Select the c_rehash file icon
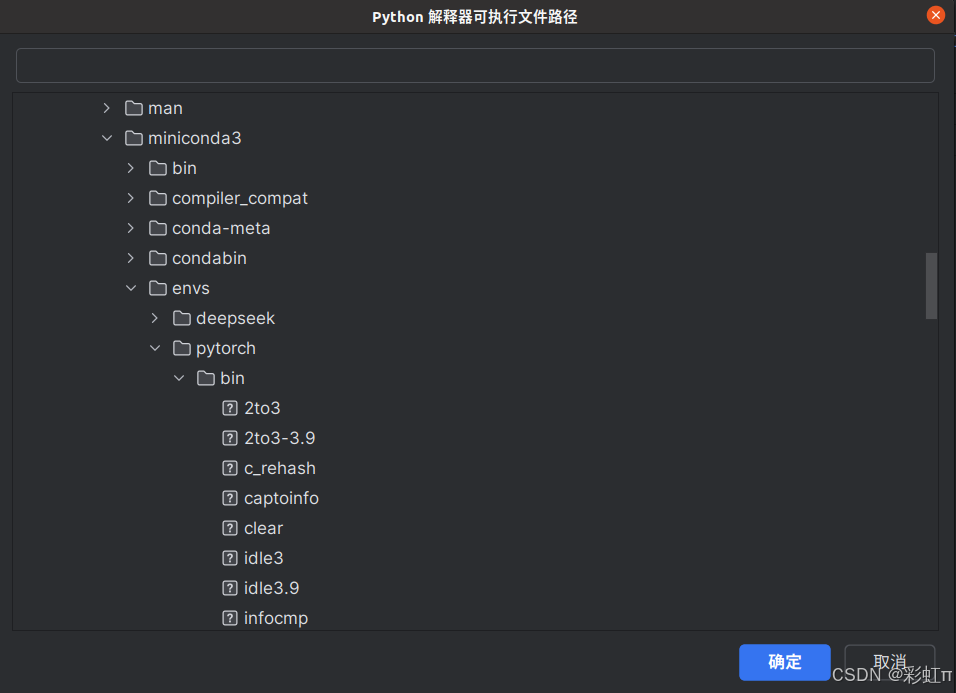 230,468
